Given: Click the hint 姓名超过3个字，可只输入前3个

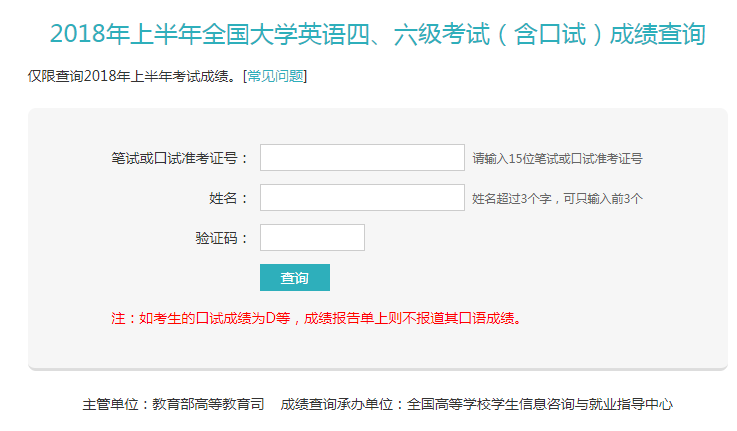Looking at the screenshot, I should (x=557, y=199).
